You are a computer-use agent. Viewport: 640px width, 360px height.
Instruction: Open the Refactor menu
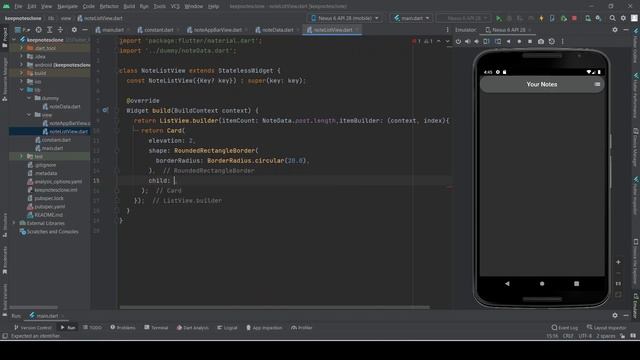(109, 7)
